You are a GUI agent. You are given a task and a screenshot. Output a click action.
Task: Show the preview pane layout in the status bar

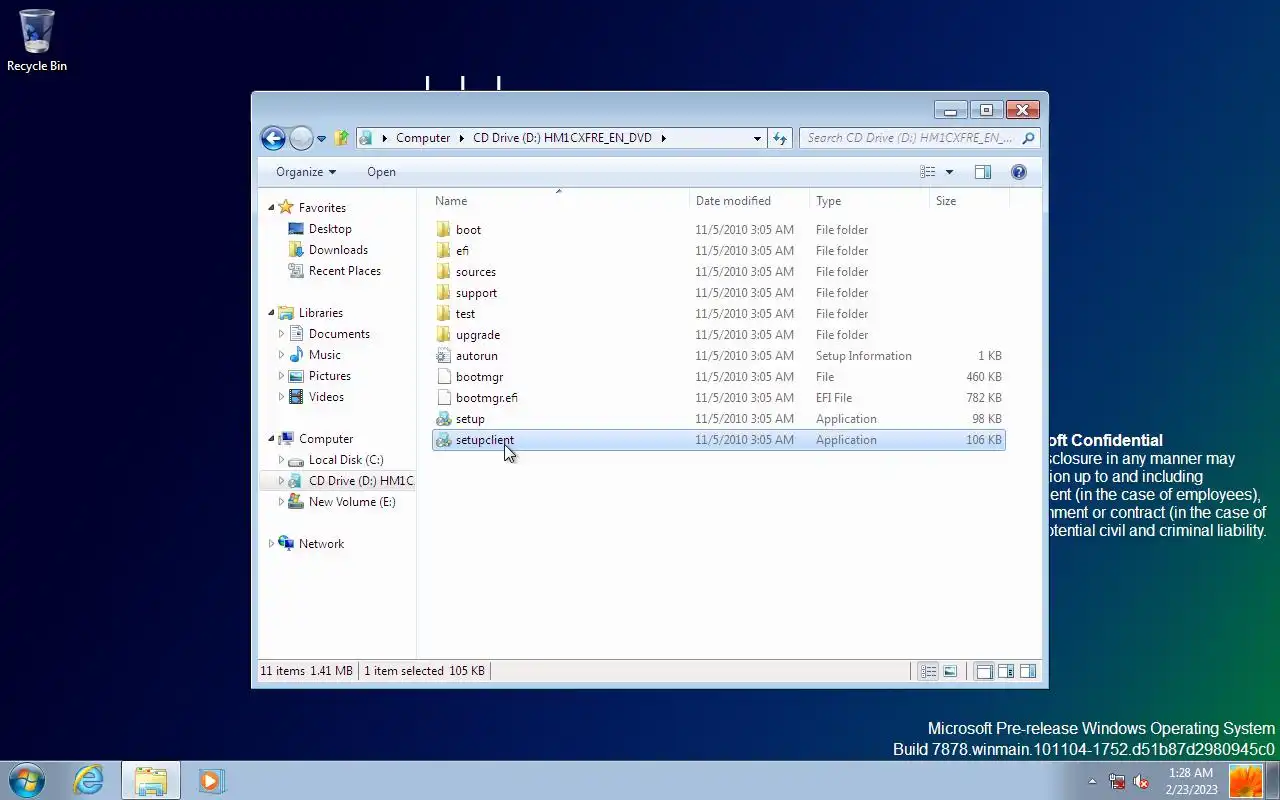pos(1028,672)
